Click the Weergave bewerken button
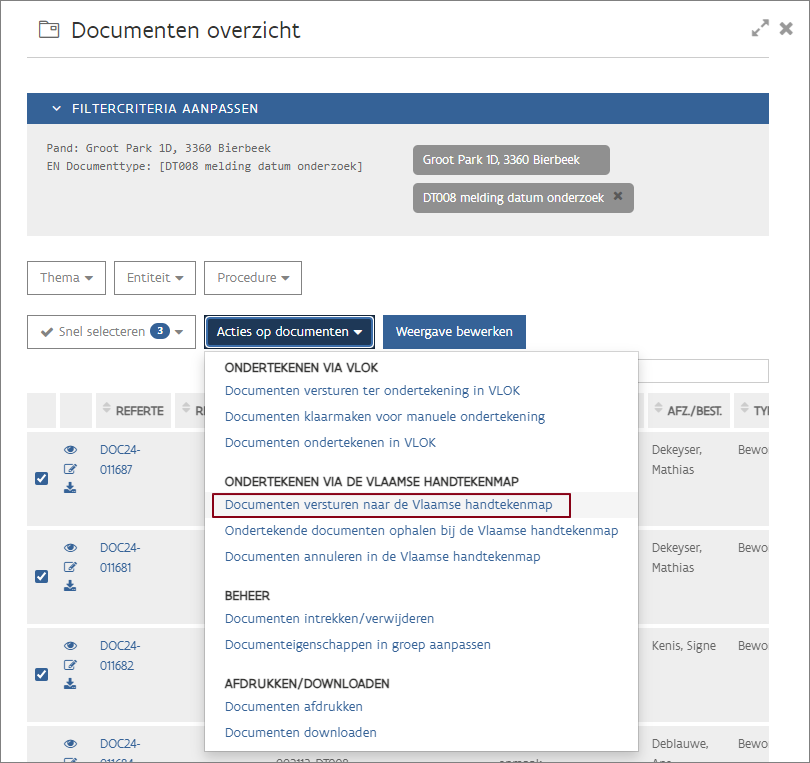Screen dimensions: 810x763 [454, 332]
